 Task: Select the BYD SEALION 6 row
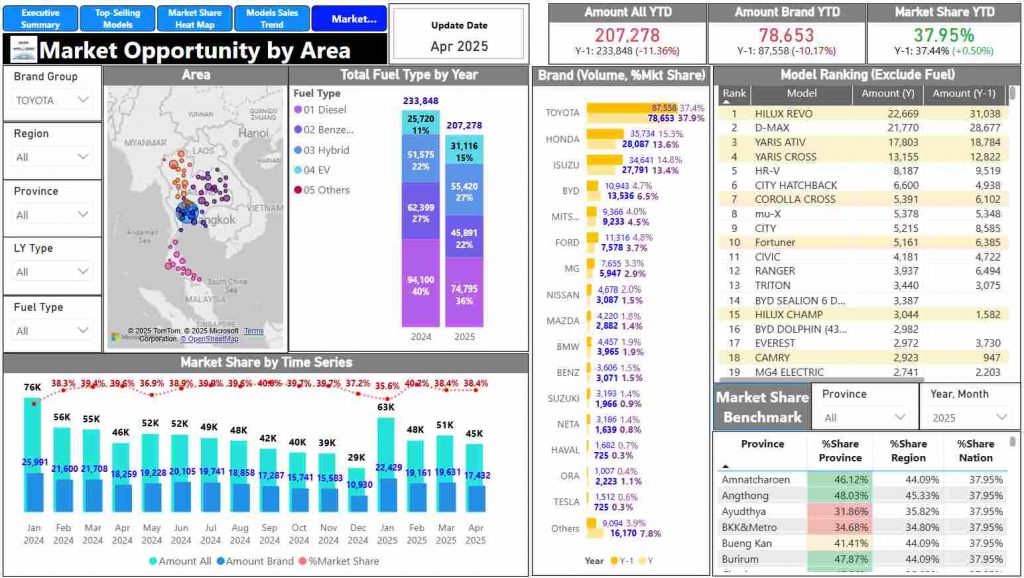[x=862, y=300]
